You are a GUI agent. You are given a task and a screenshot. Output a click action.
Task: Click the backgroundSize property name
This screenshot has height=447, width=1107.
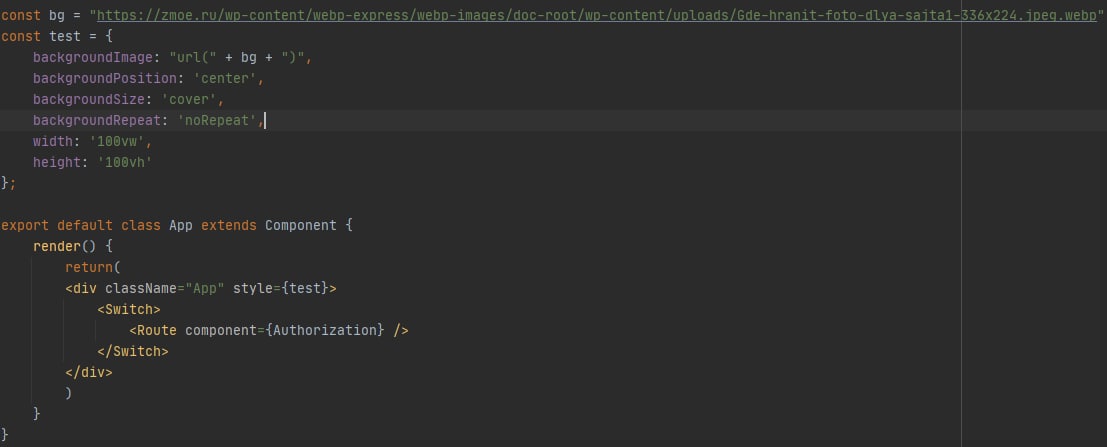[x=88, y=100]
